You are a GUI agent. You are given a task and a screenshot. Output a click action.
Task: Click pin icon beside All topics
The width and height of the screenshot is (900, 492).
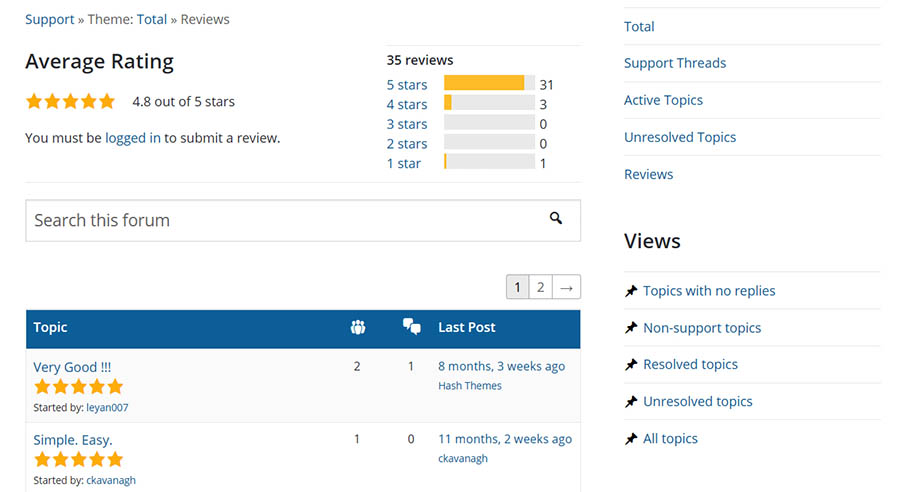coord(631,439)
